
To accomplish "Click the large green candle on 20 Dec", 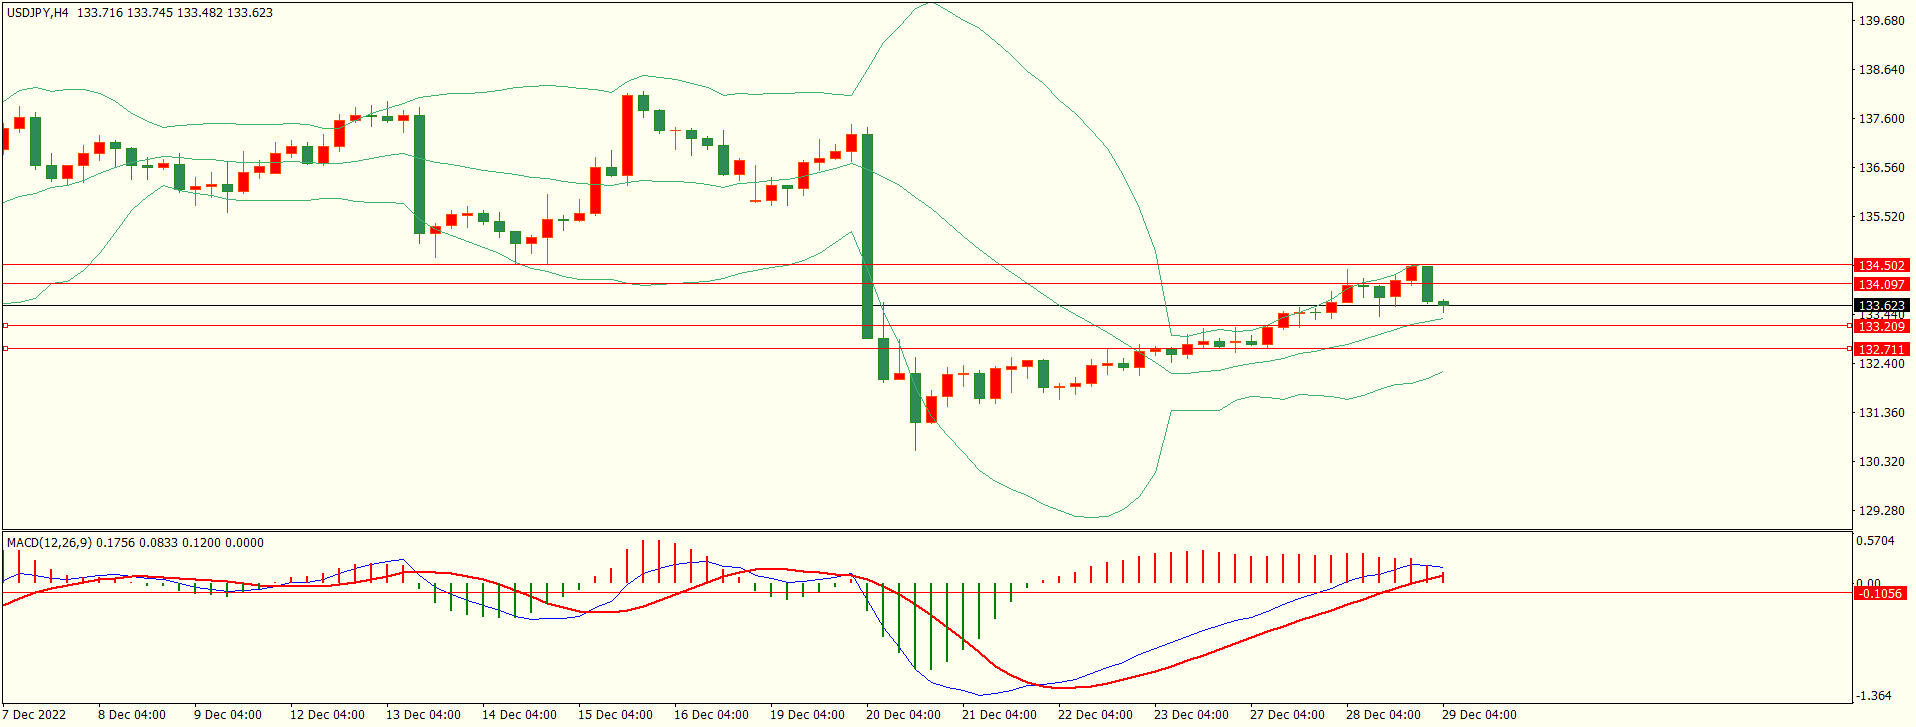I will [x=867, y=236].
